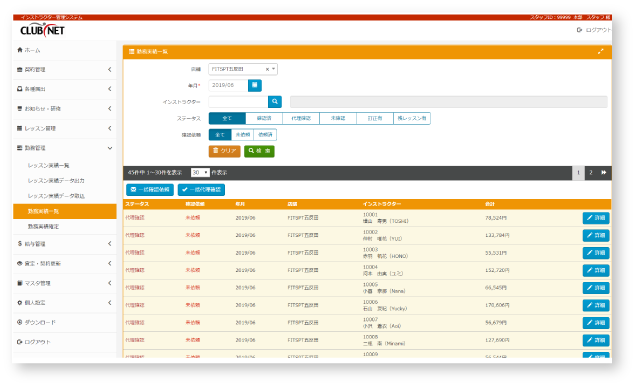The height and width of the screenshot is (387, 637).
Task: Select 確認依頼 filter 全て
Action: point(220,135)
